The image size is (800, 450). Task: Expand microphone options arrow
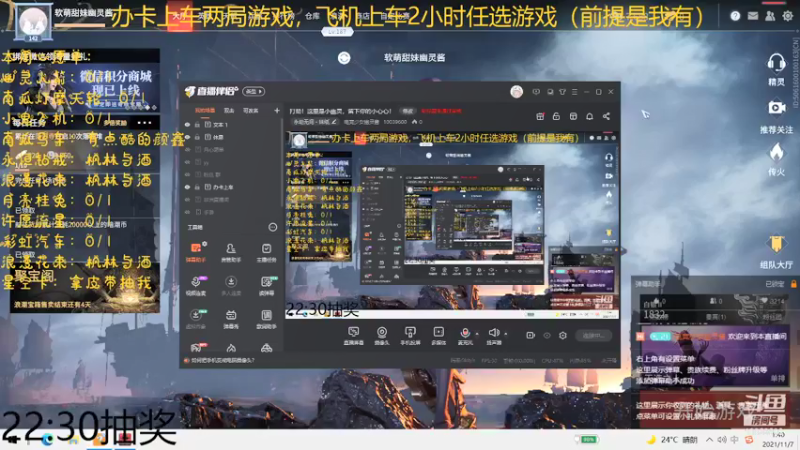(477, 334)
